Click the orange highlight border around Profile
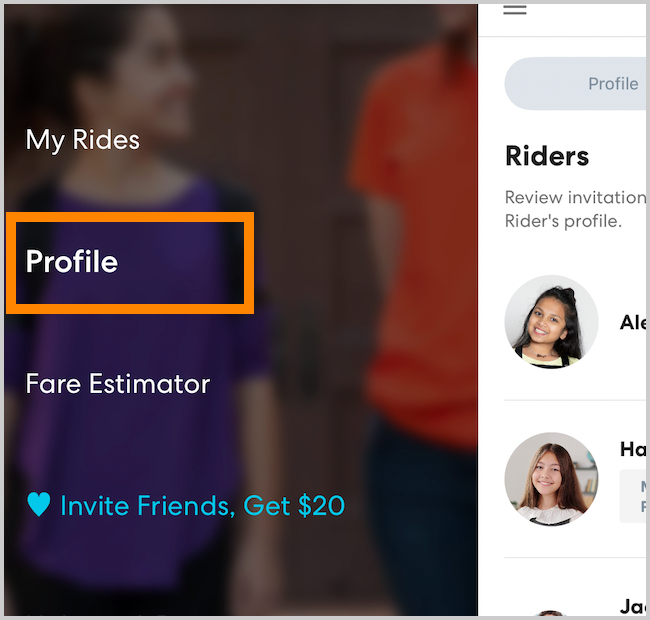 pyautogui.click(x=130, y=215)
